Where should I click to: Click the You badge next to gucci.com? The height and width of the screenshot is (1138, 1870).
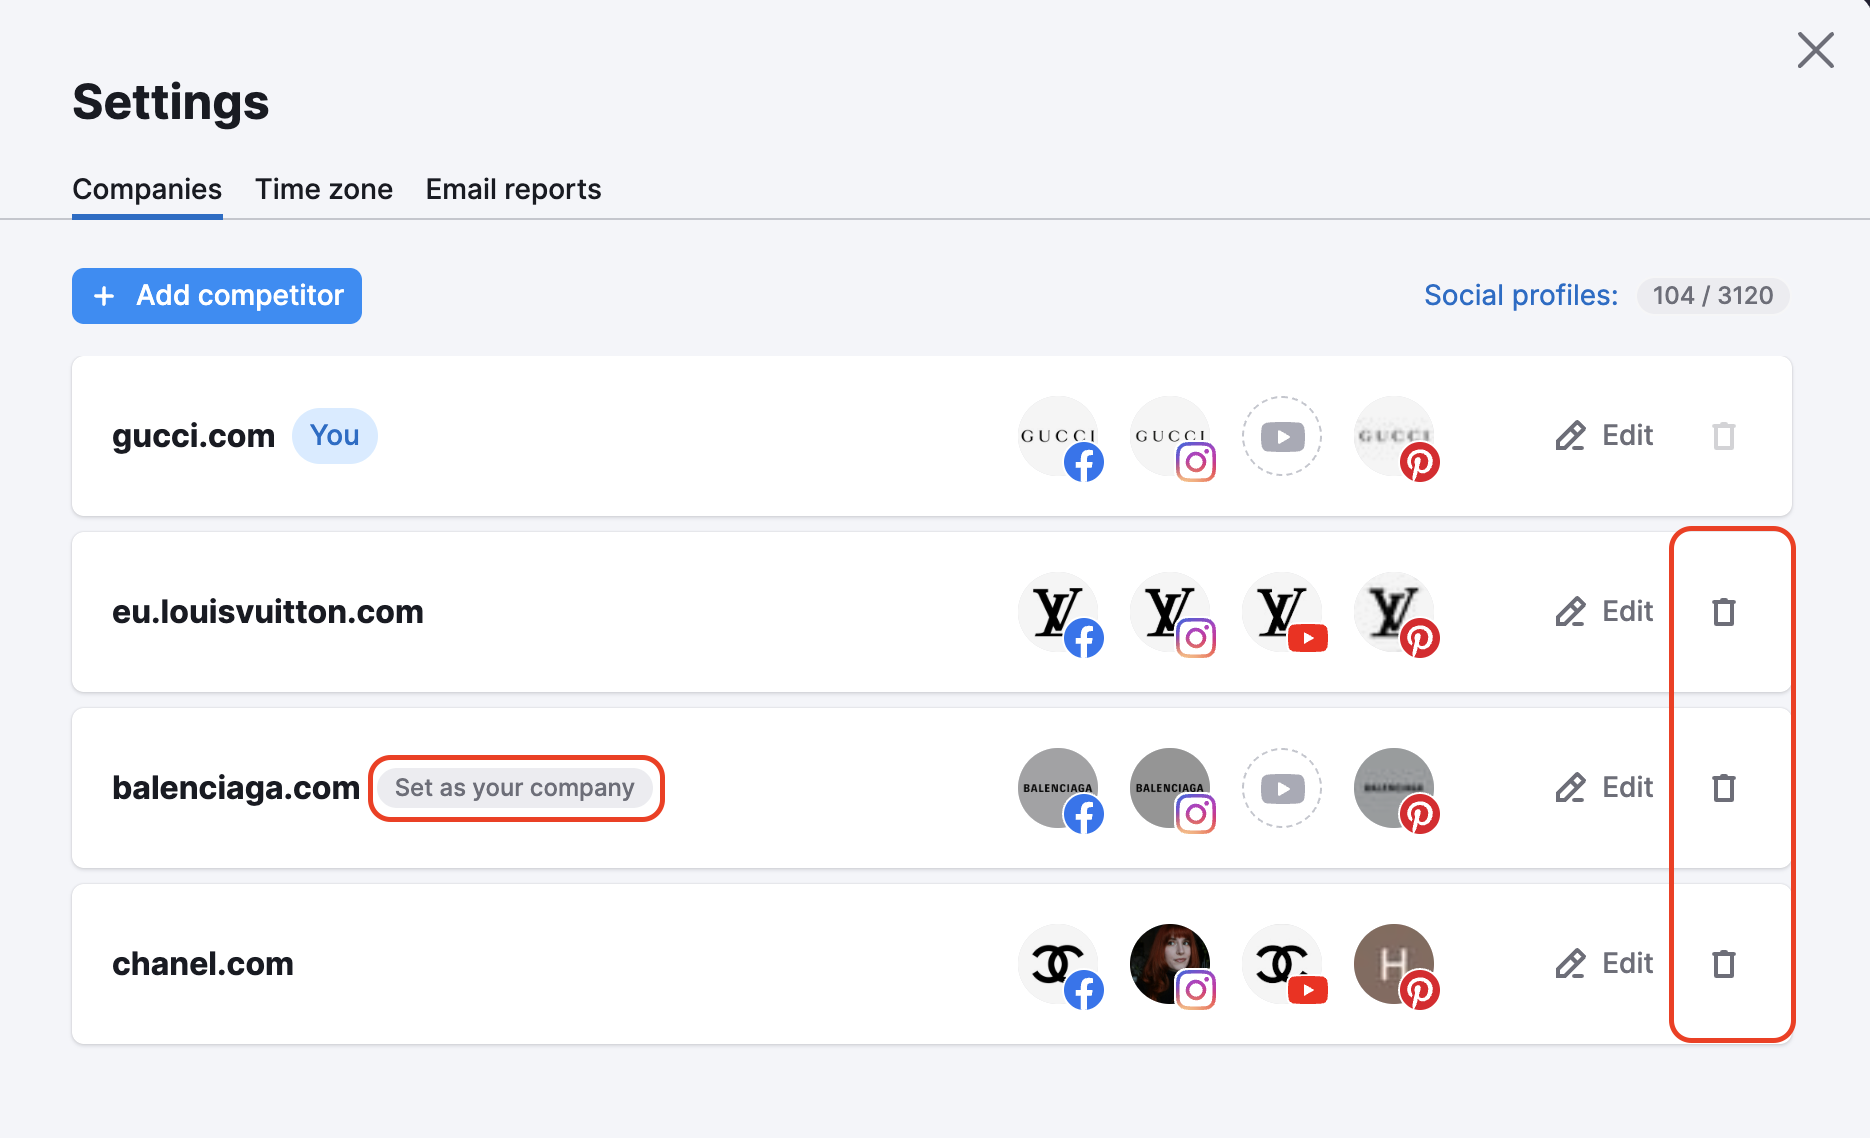click(x=334, y=435)
